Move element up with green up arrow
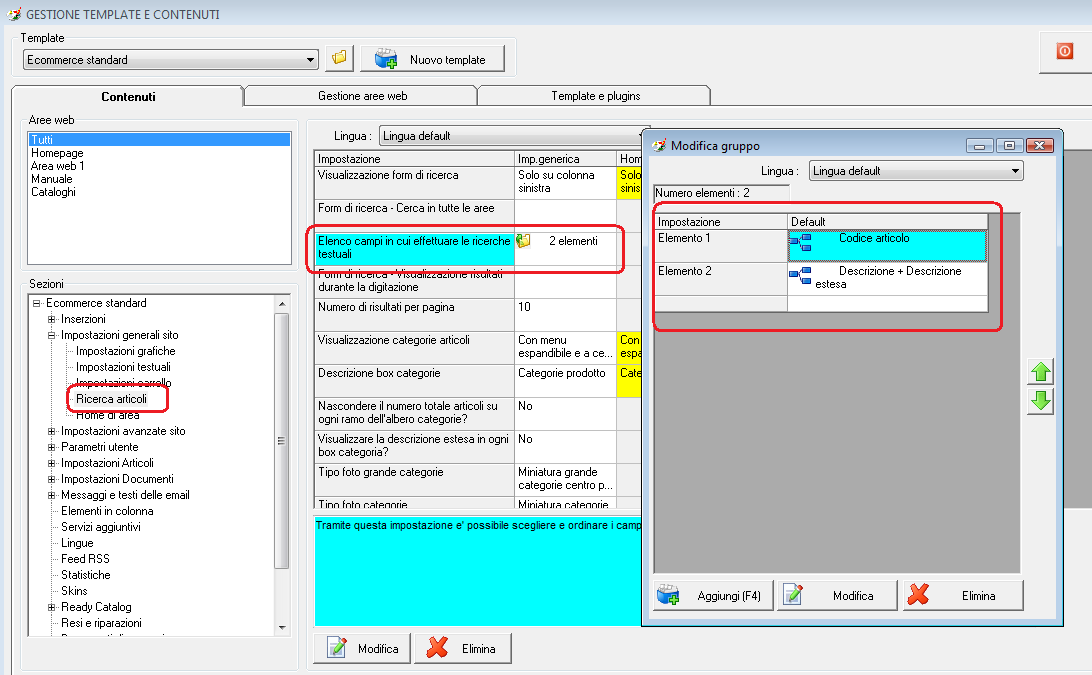 tap(1040, 372)
